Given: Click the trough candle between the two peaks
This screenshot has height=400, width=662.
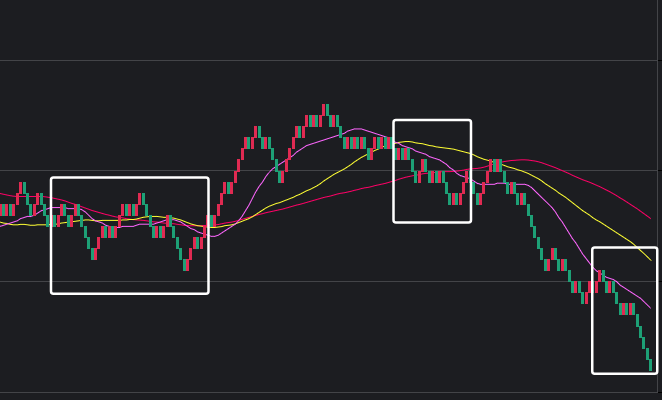Looking at the screenshot, I should pos(281,177).
